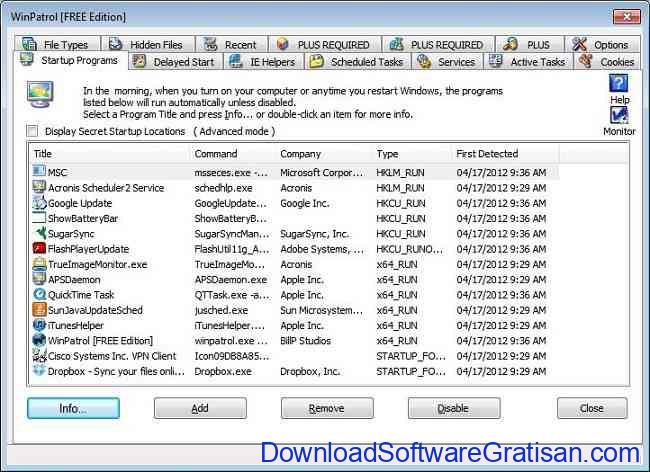Click the PLUS tab with key icon
The height and width of the screenshot is (472, 650).
[529, 44]
